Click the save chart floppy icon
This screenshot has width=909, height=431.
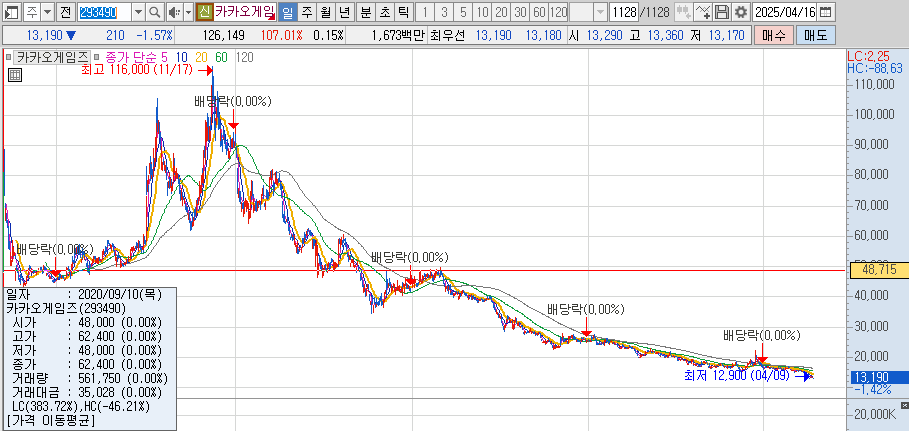pos(721,12)
